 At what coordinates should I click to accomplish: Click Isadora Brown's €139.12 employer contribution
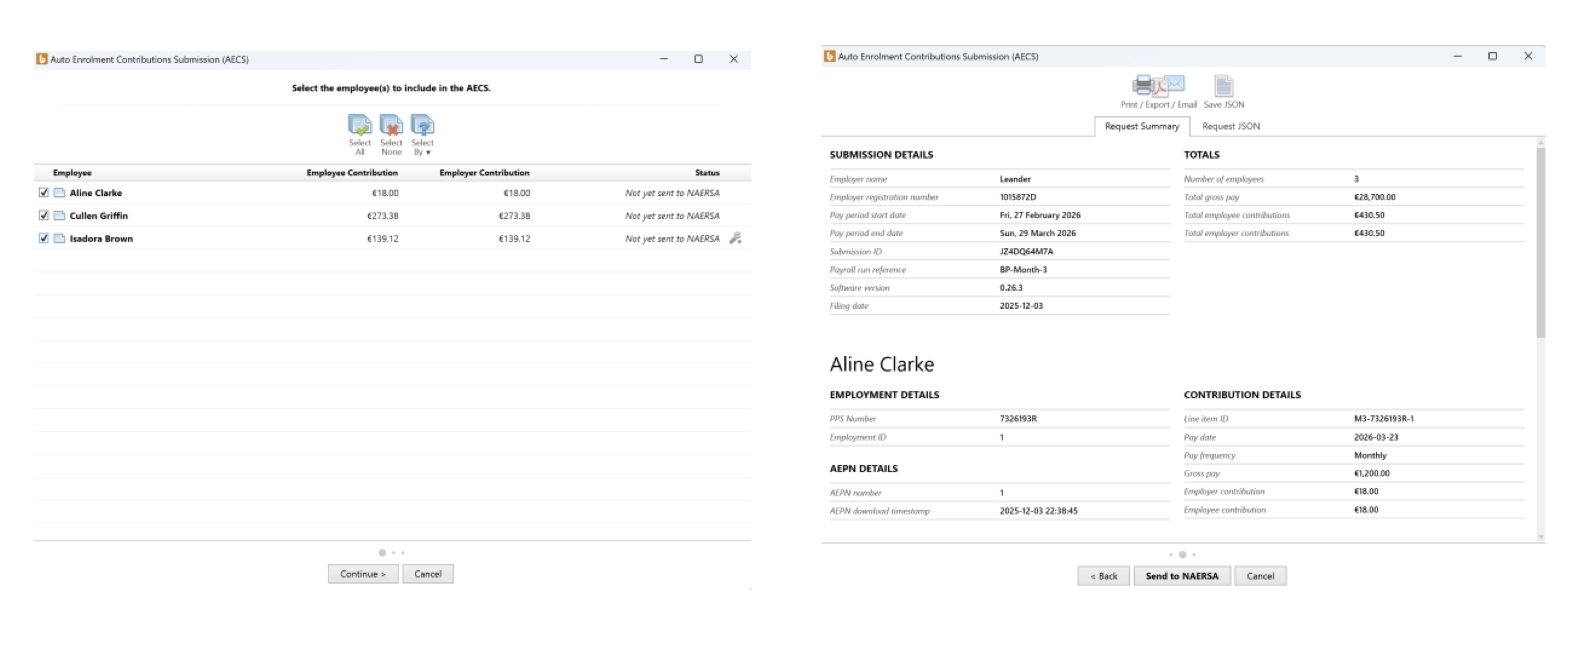pyautogui.click(x=514, y=239)
